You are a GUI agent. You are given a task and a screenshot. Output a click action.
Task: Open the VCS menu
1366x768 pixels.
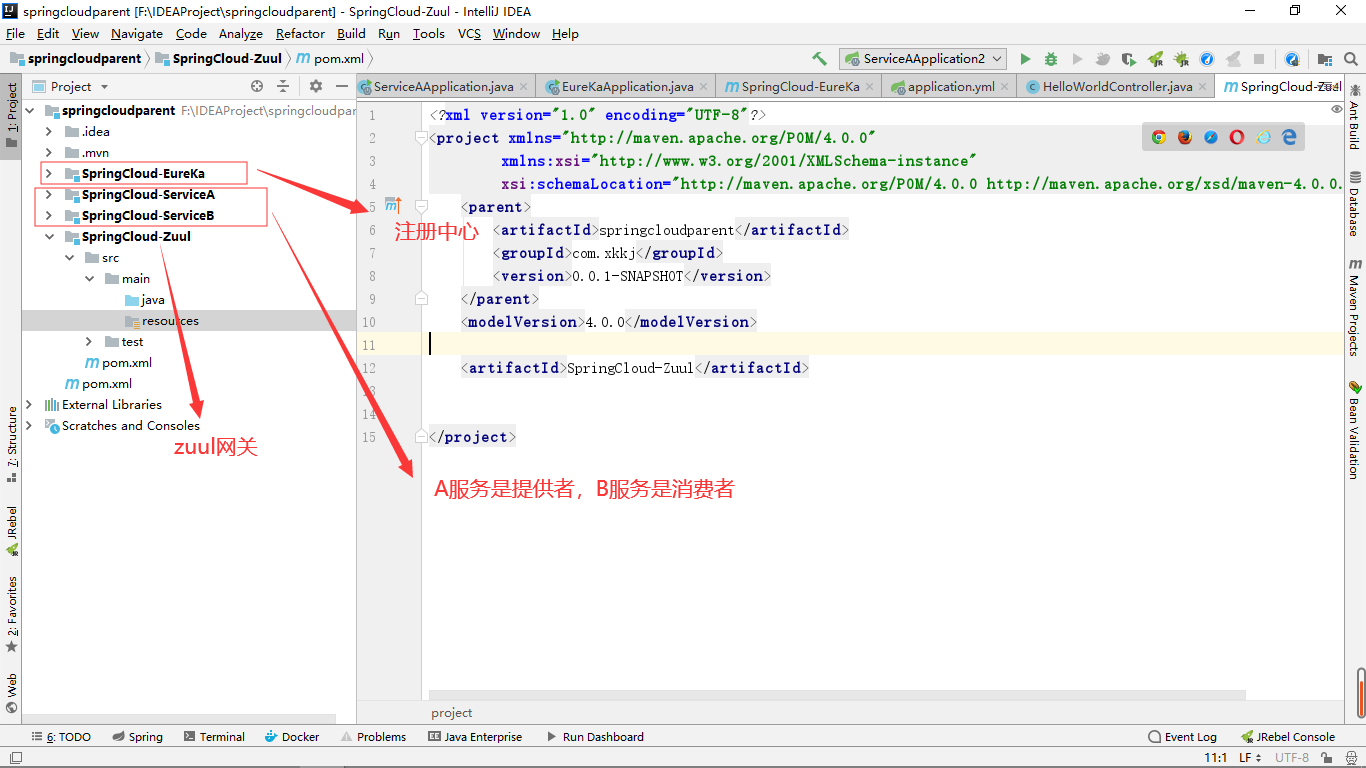[469, 33]
